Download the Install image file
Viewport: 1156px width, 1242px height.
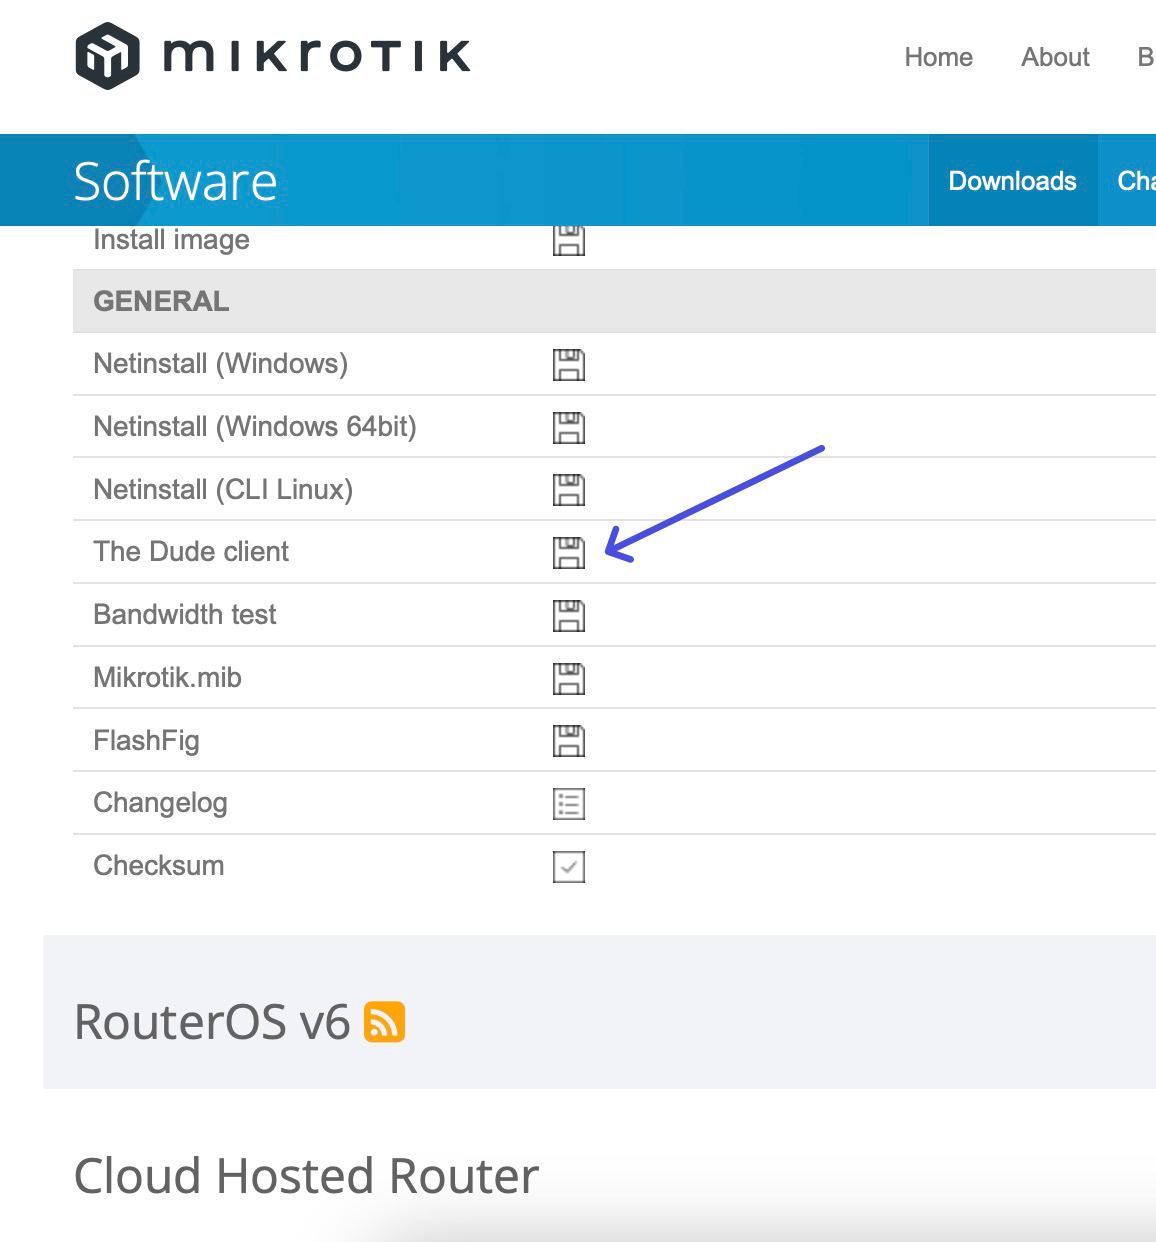tap(569, 241)
